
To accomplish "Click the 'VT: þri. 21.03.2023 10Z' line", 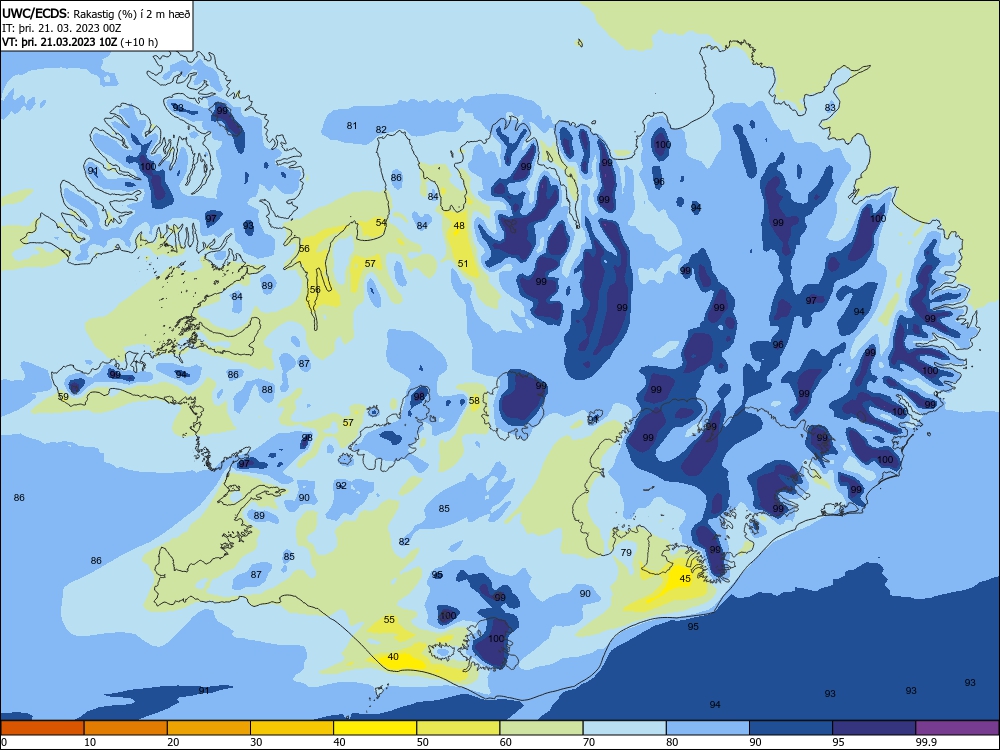I will click(60, 42).
